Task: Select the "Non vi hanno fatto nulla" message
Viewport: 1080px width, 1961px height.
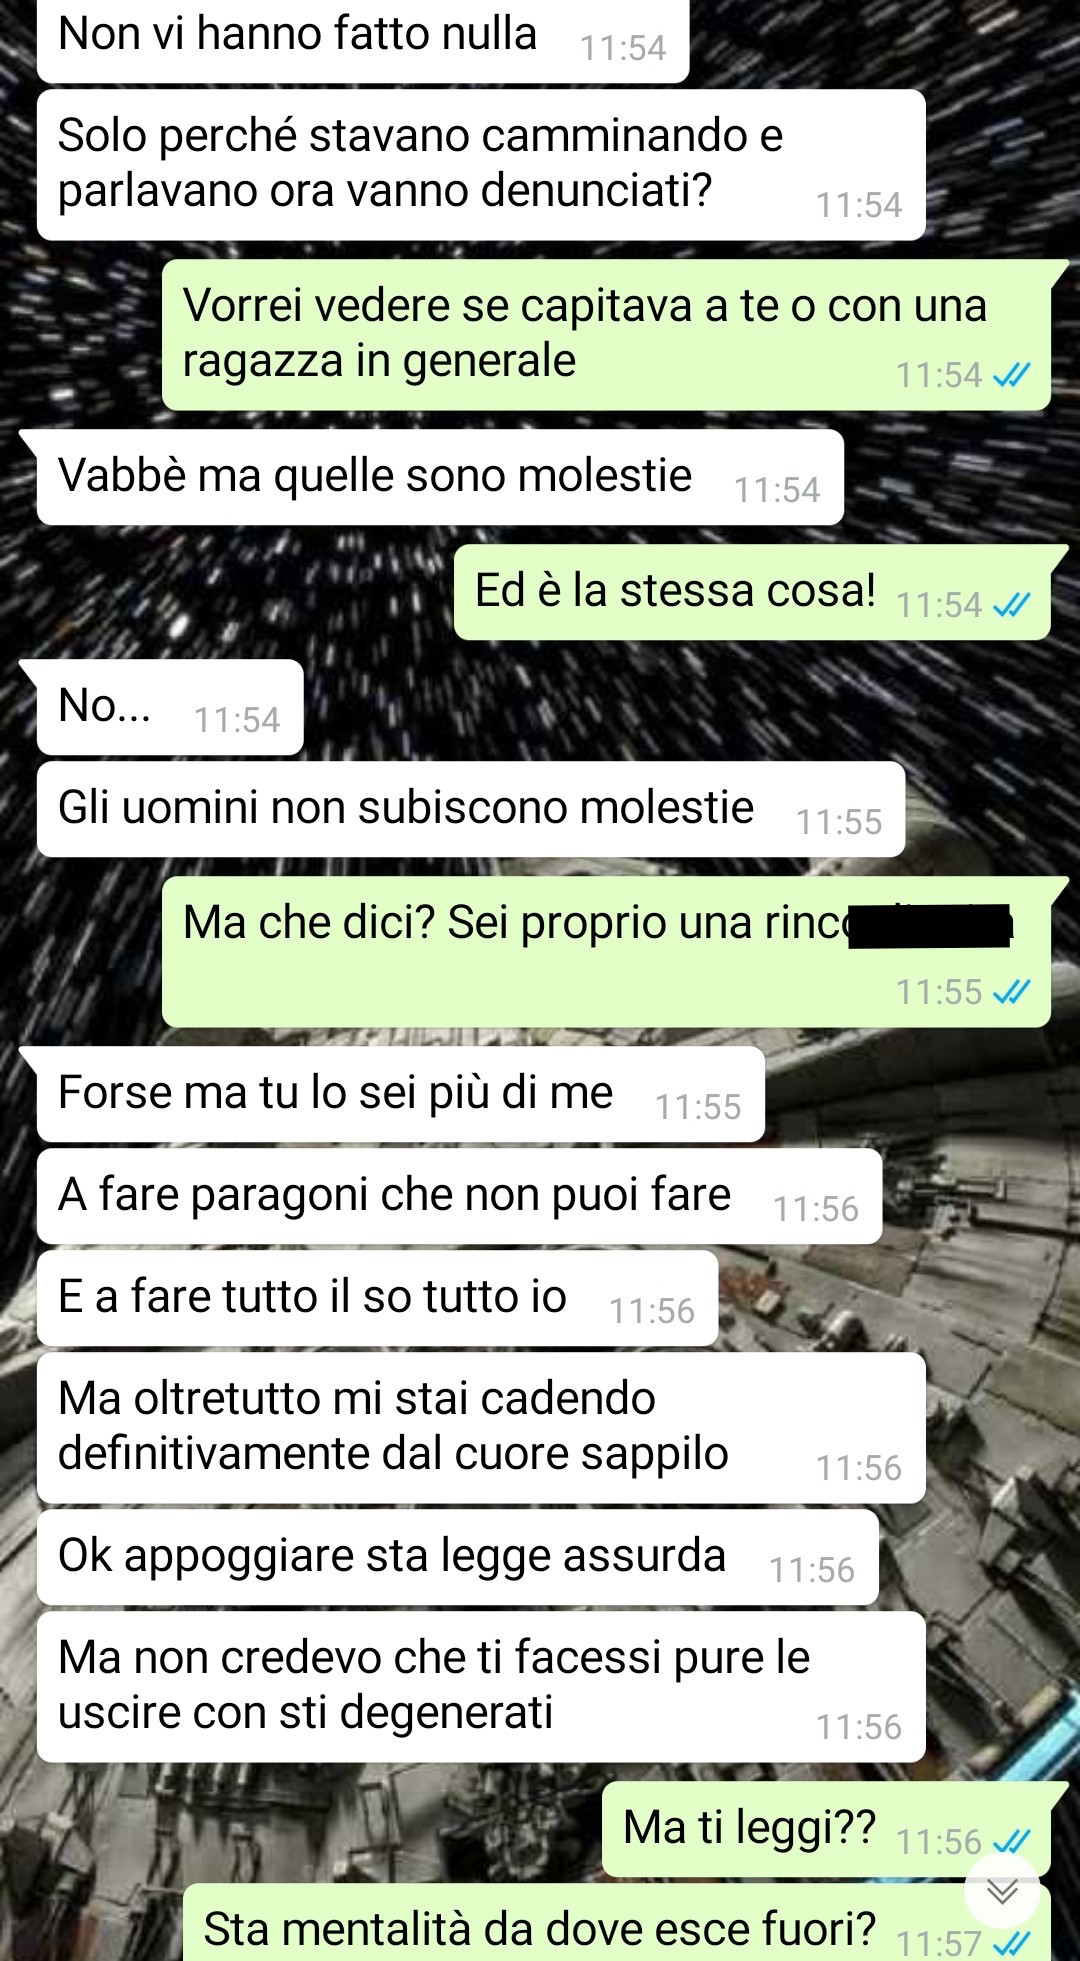Action: tap(363, 38)
